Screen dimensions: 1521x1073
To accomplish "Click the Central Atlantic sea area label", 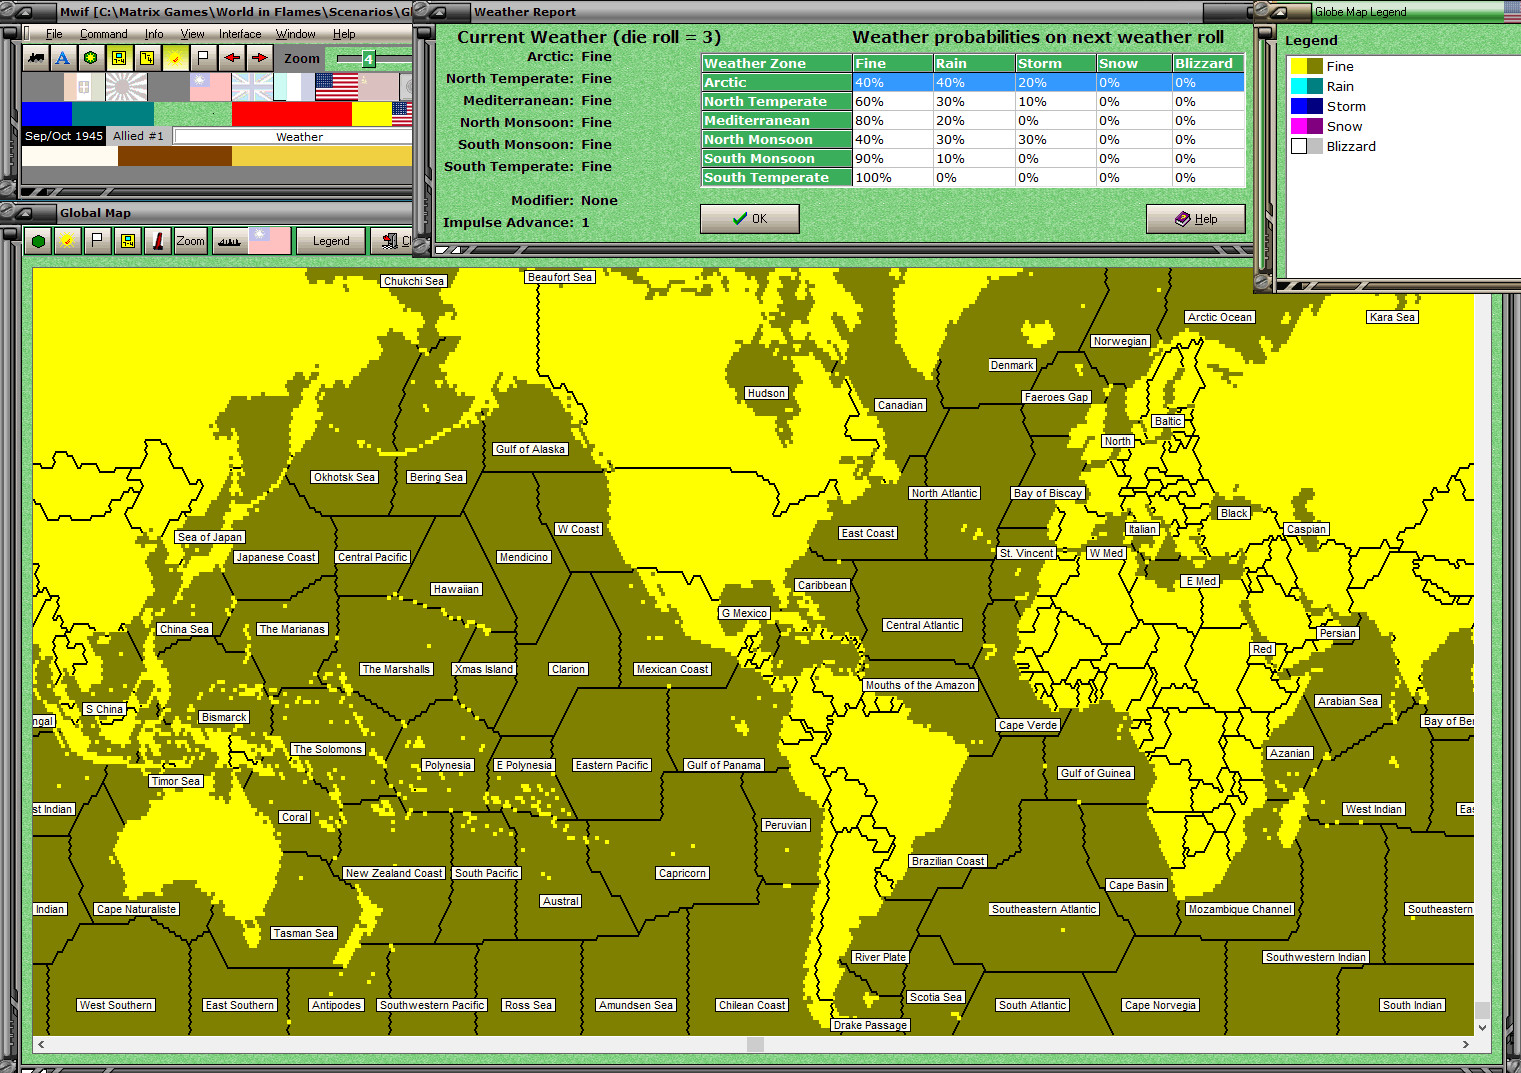I will (922, 625).
